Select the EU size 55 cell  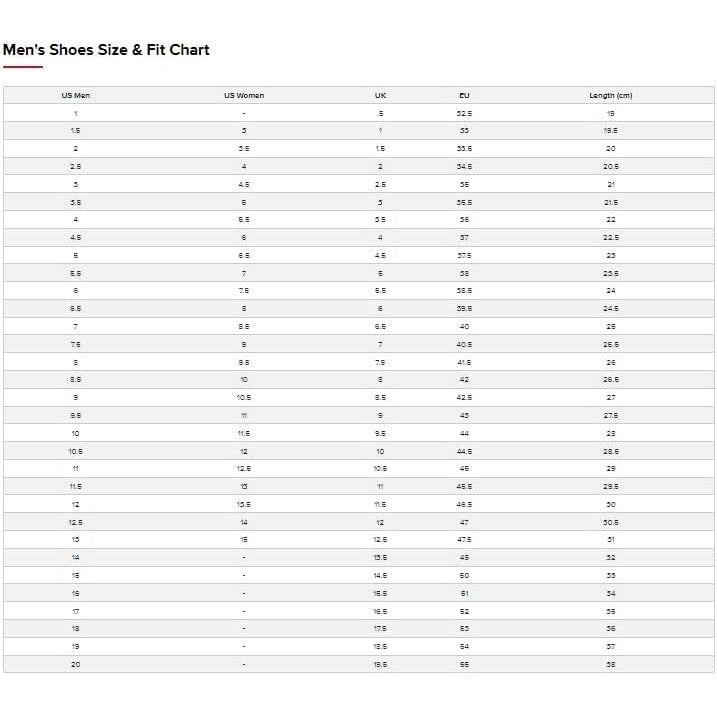pos(464,664)
